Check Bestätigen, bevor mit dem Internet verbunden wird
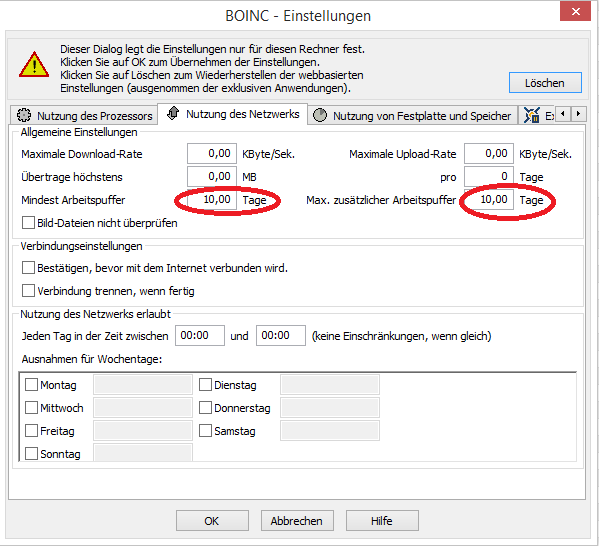This screenshot has height=546, width=599. click(x=28, y=268)
